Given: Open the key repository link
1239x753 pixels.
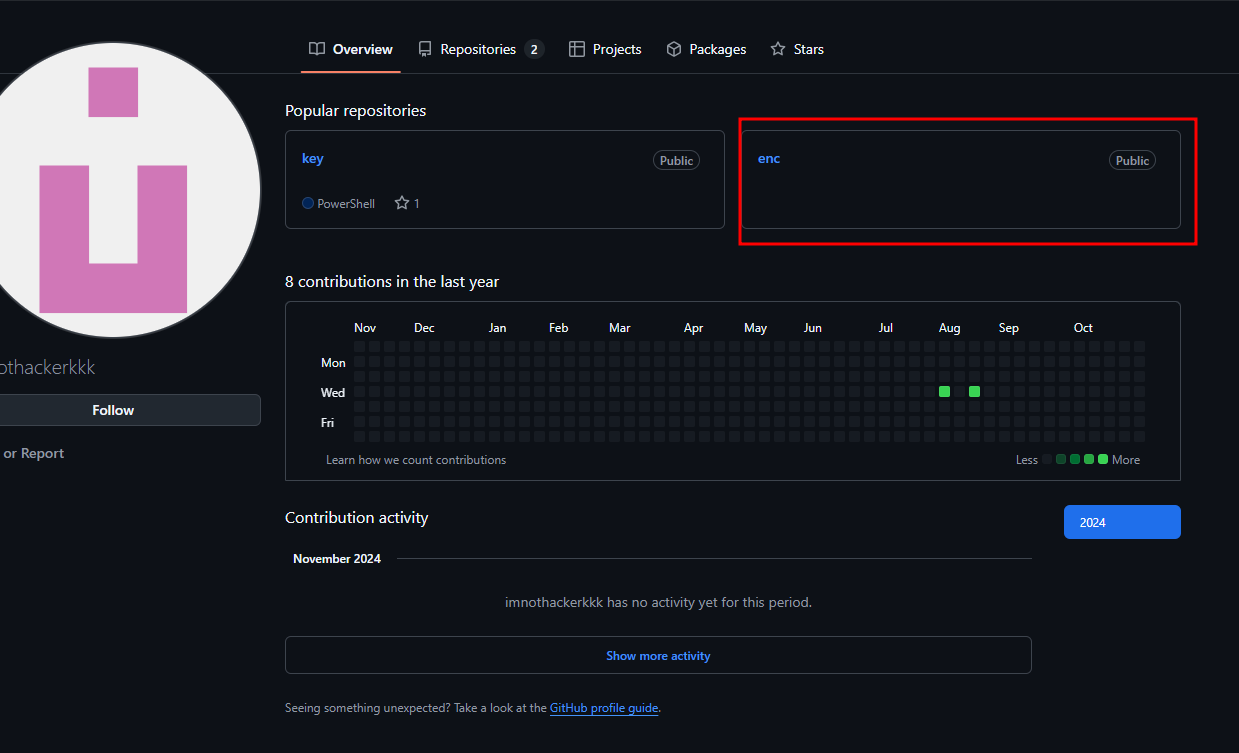Looking at the screenshot, I should pyautogui.click(x=313, y=158).
